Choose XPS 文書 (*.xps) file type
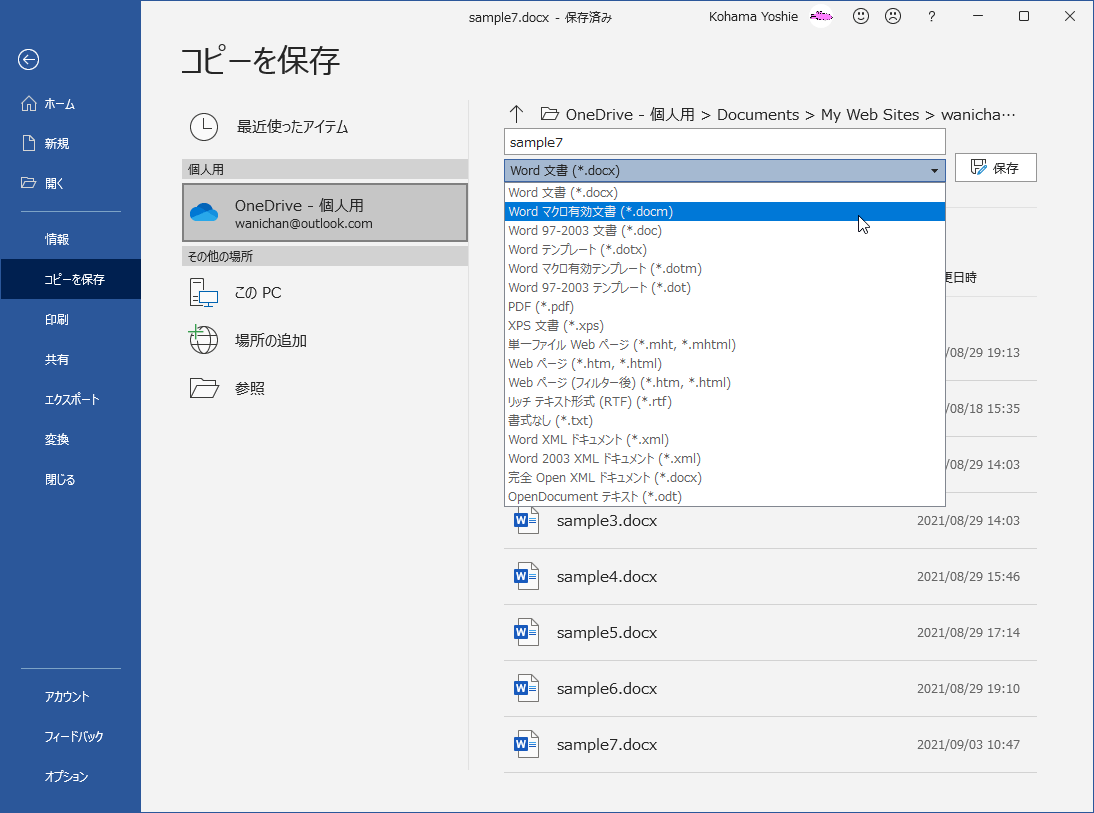Image resolution: width=1094 pixels, height=813 pixels. point(724,325)
